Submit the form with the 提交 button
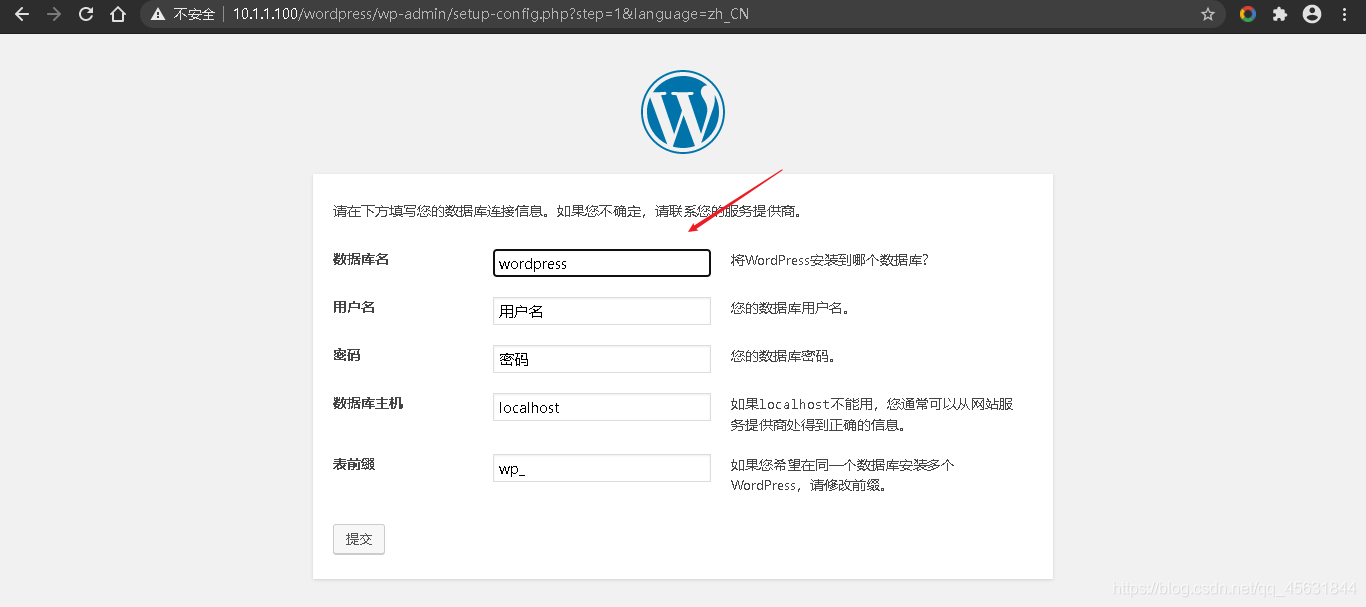This screenshot has width=1366, height=607. [359, 539]
